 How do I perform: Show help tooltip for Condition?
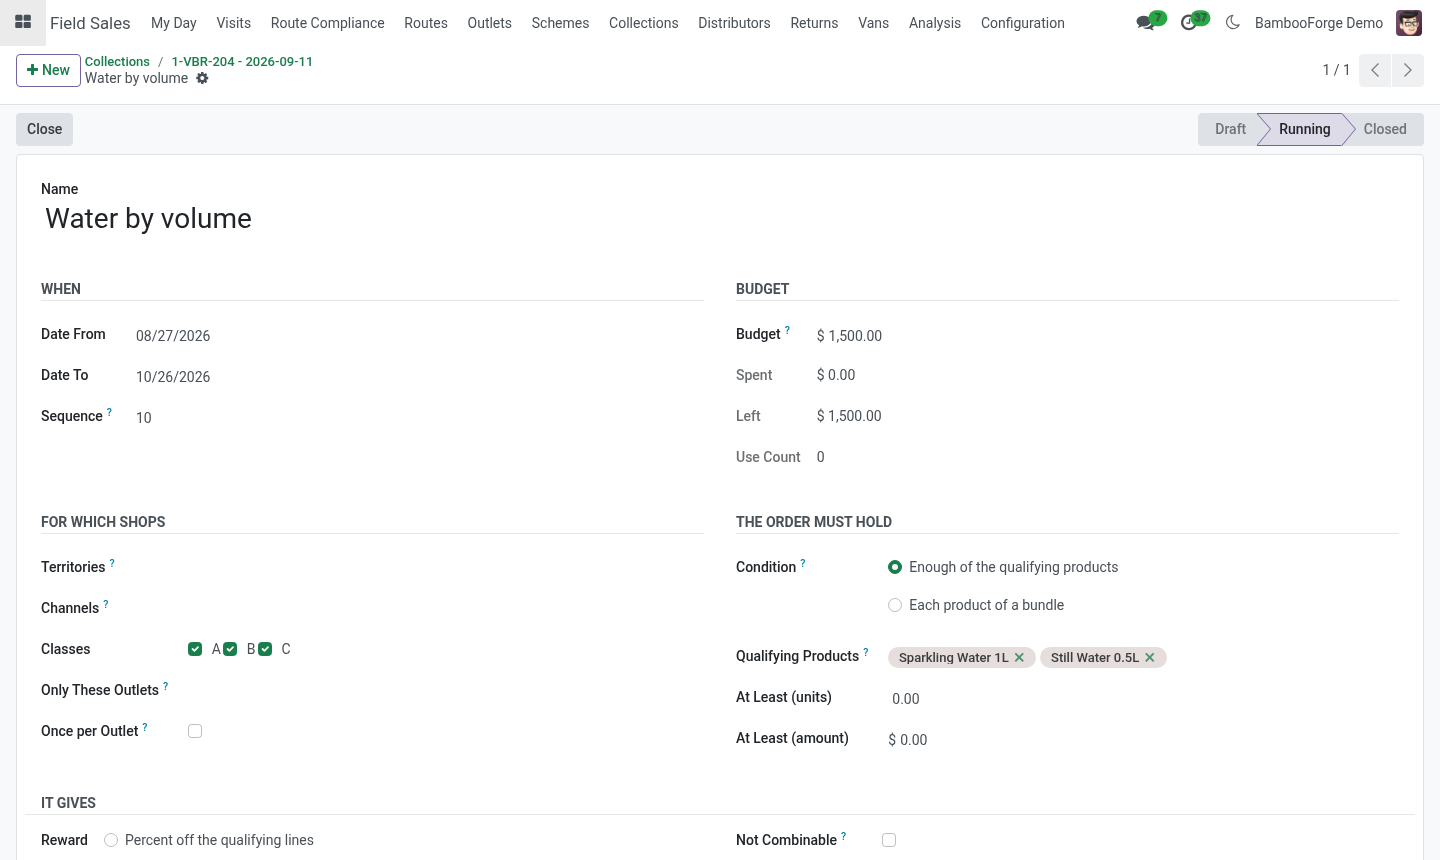tap(803, 563)
